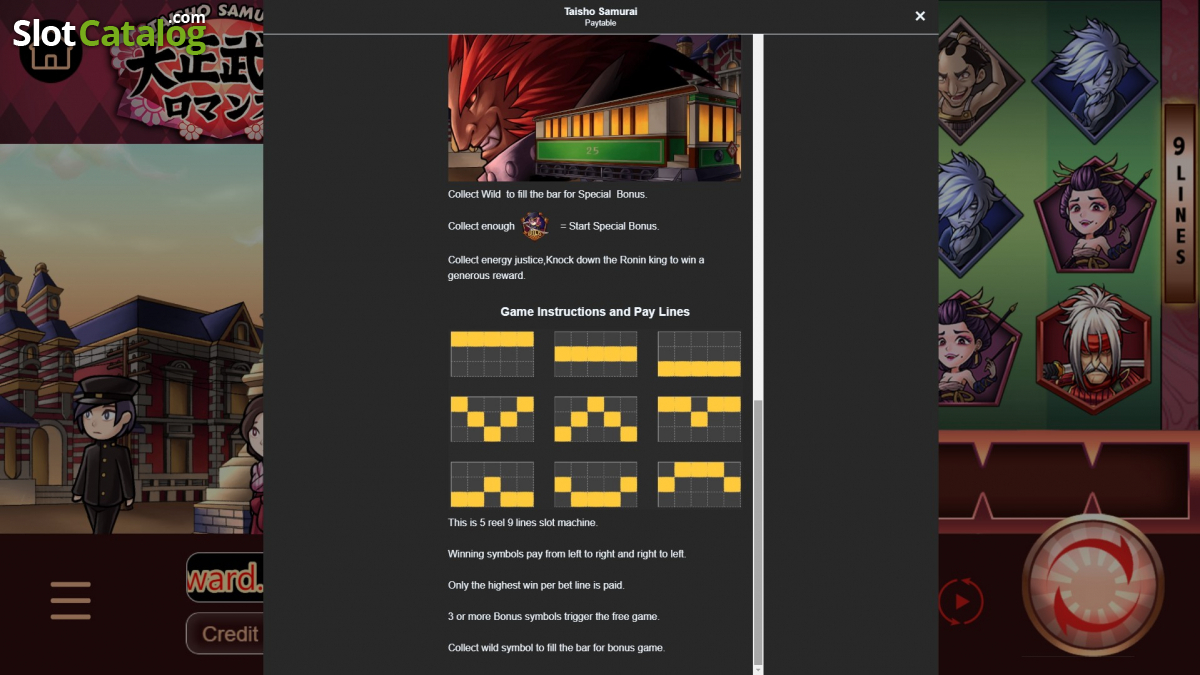The image size is (1200, 675).
Task: Pick the V-shaped payline diagram
Action: pos(492,419)
